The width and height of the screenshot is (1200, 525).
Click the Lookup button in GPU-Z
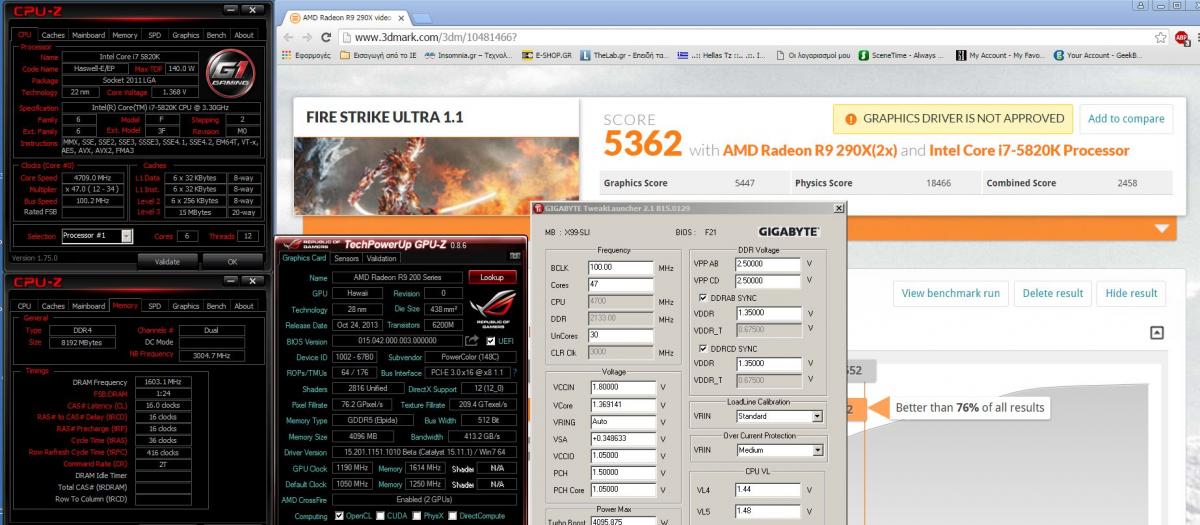(x=492, y=277)
